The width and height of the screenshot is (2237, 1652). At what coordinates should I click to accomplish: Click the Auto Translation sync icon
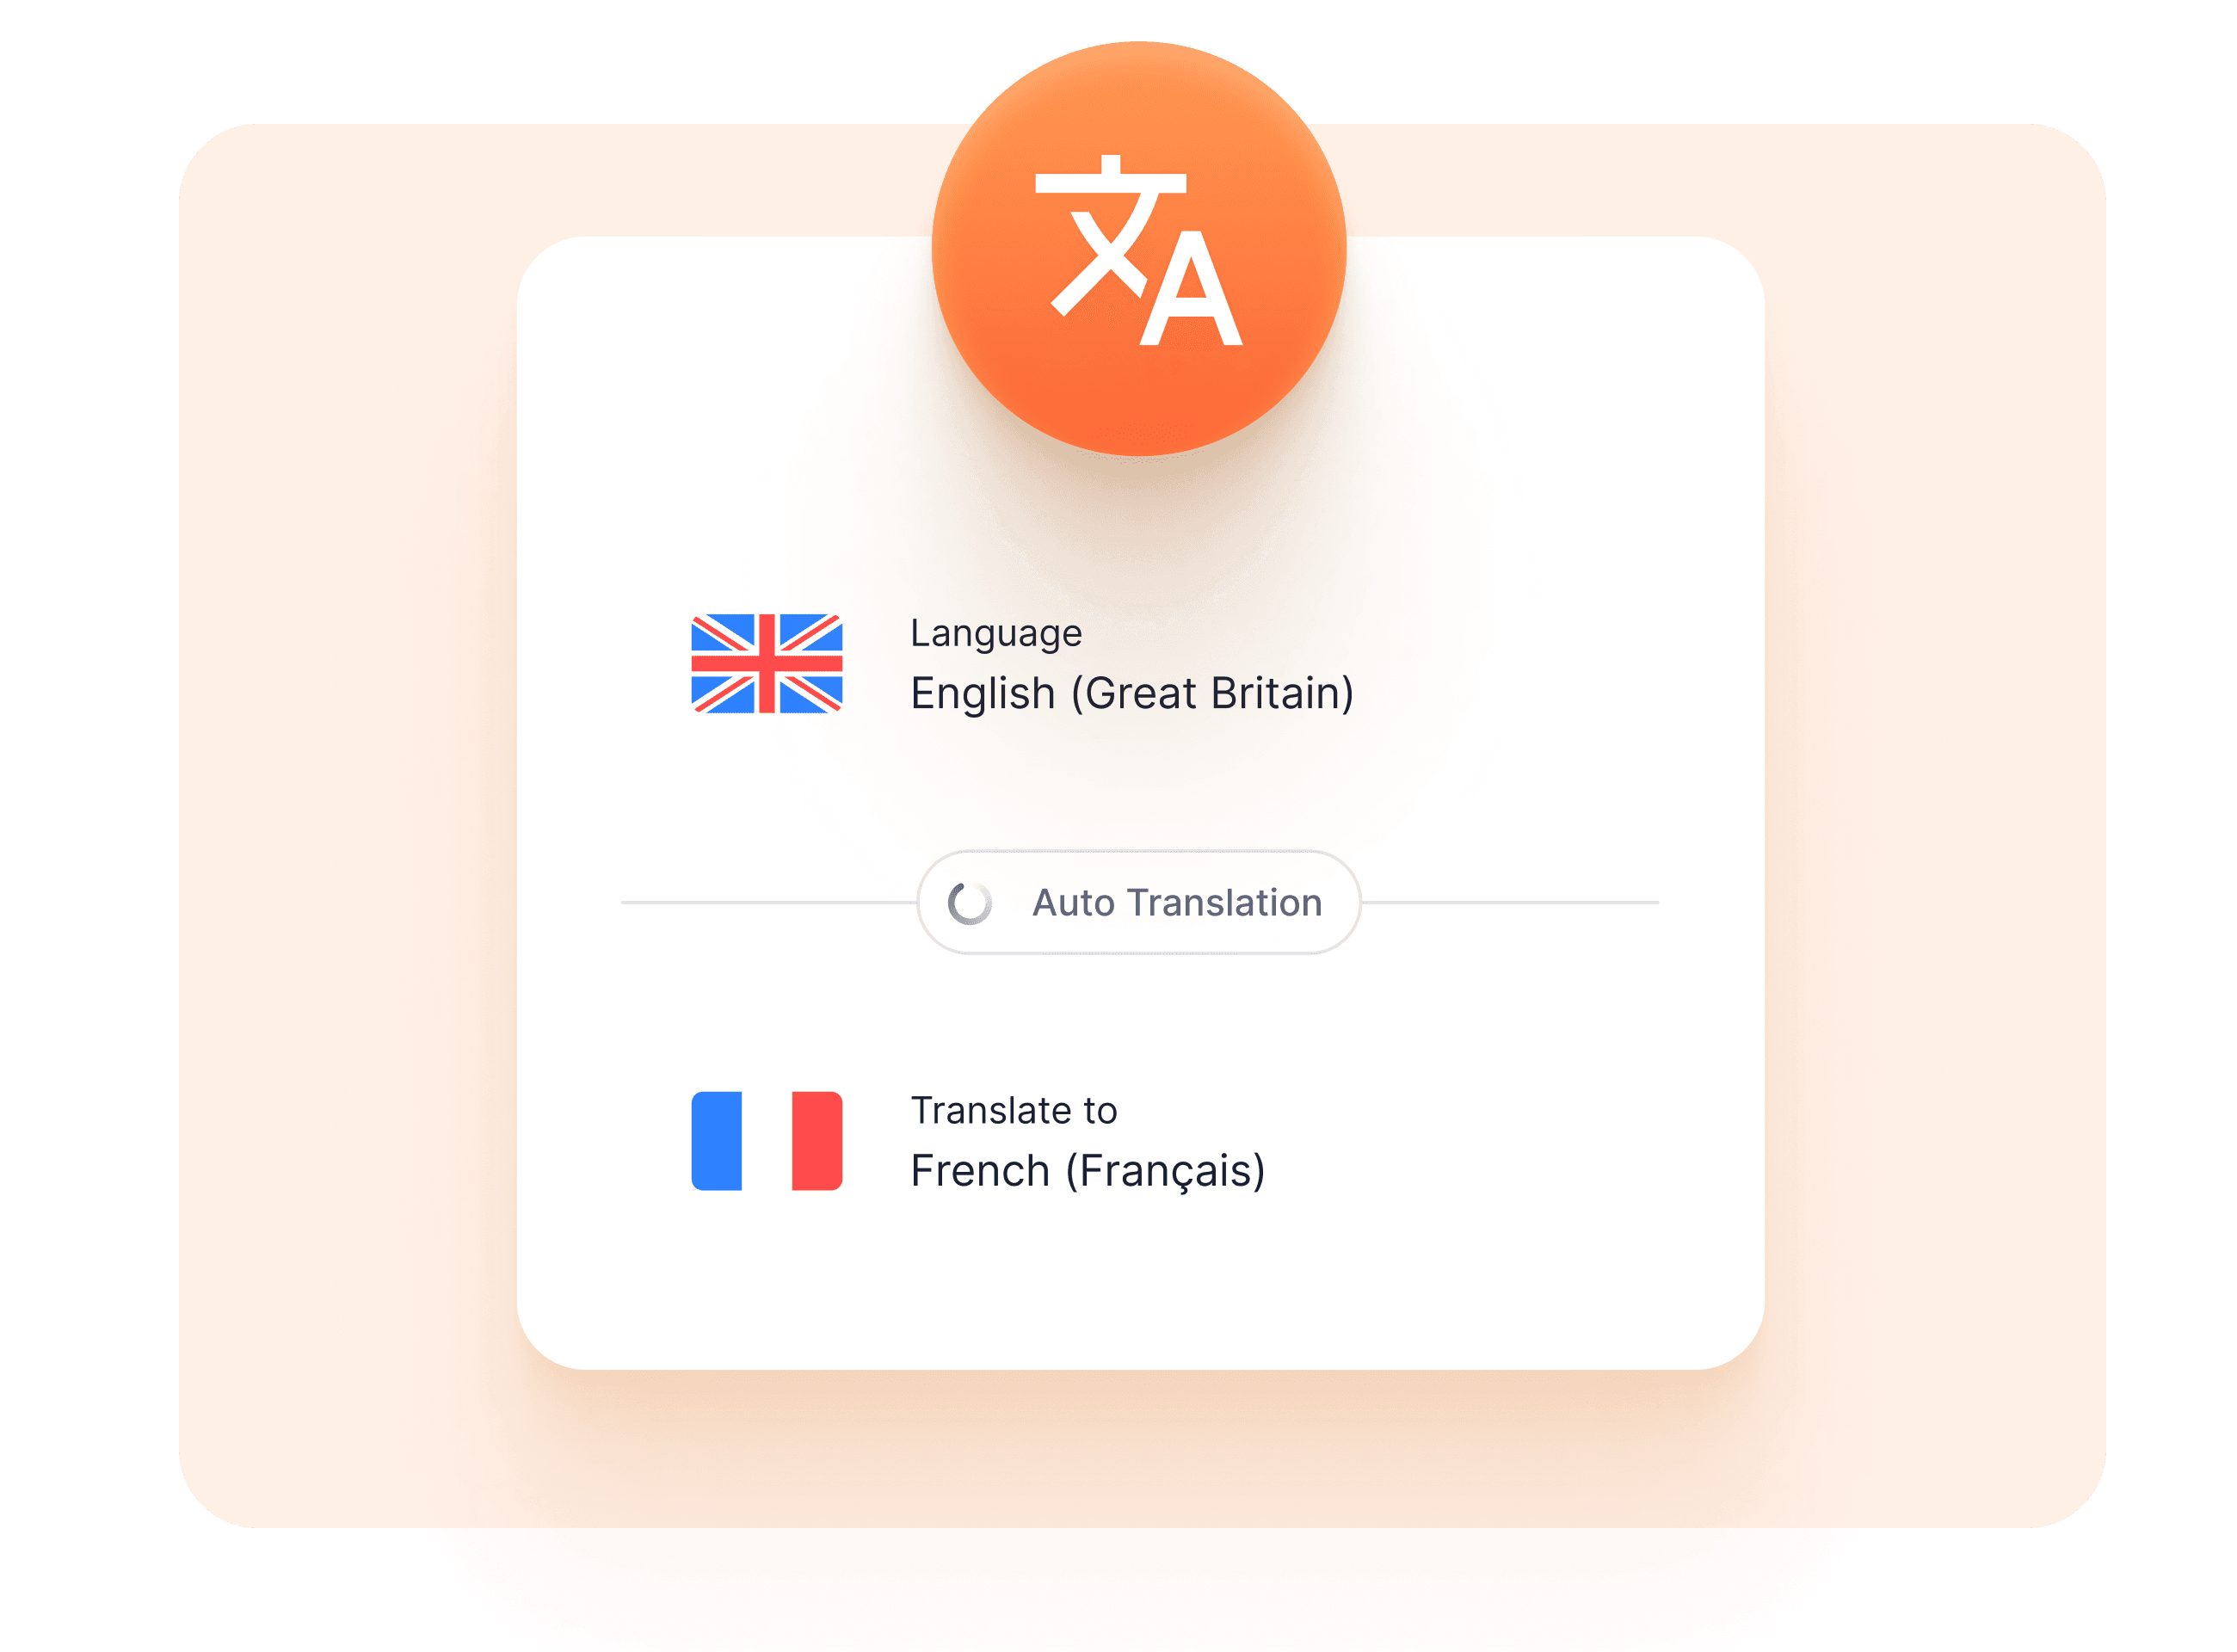[x=960, y=900]
